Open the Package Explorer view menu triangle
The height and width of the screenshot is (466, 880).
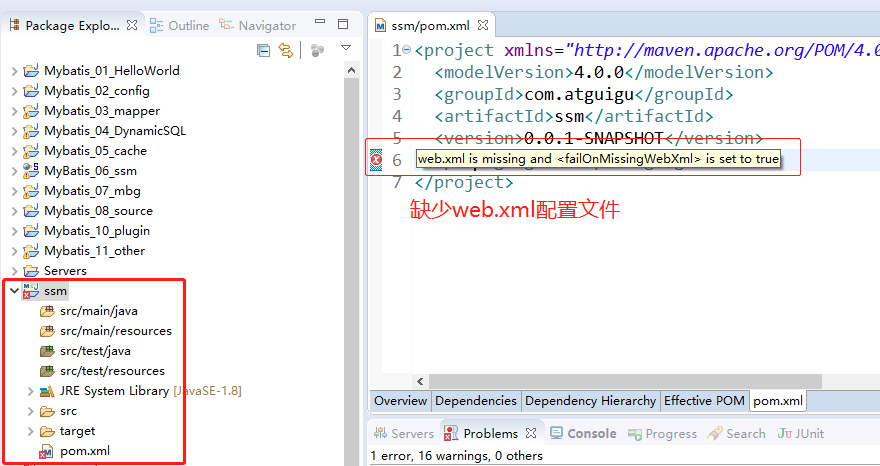point(346,48)
